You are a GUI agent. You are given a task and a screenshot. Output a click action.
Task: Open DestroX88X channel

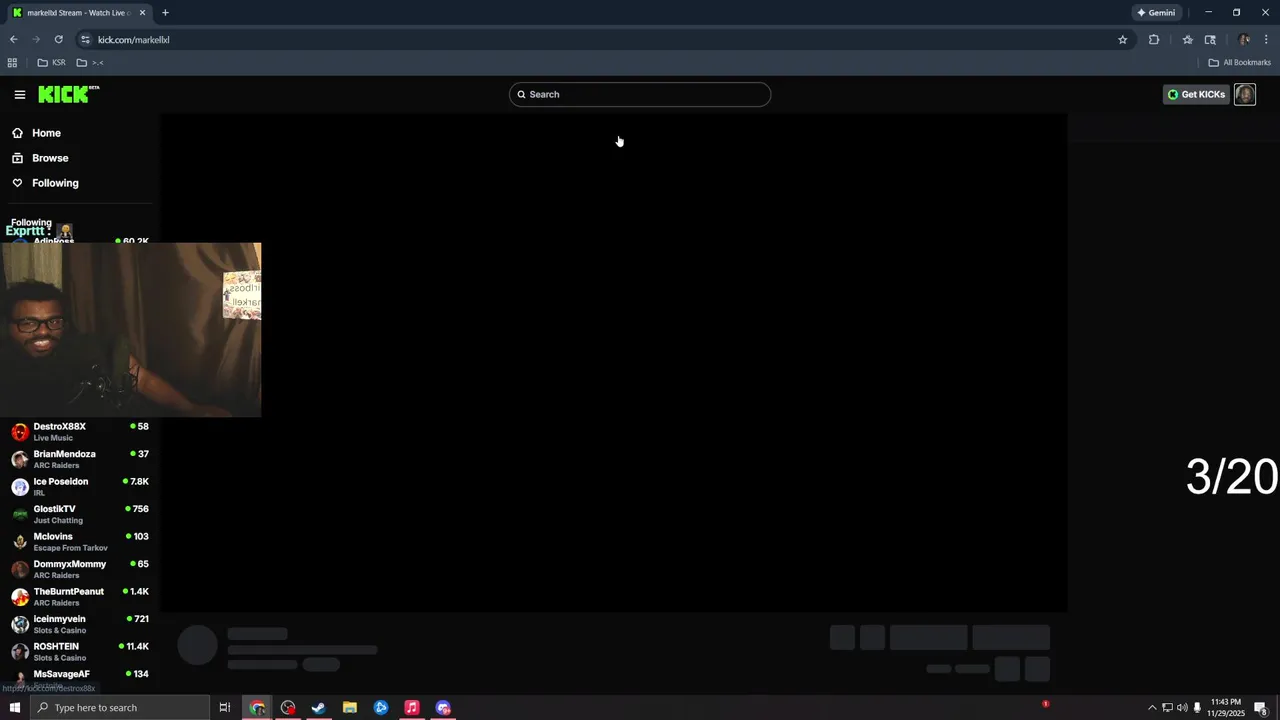80,432
